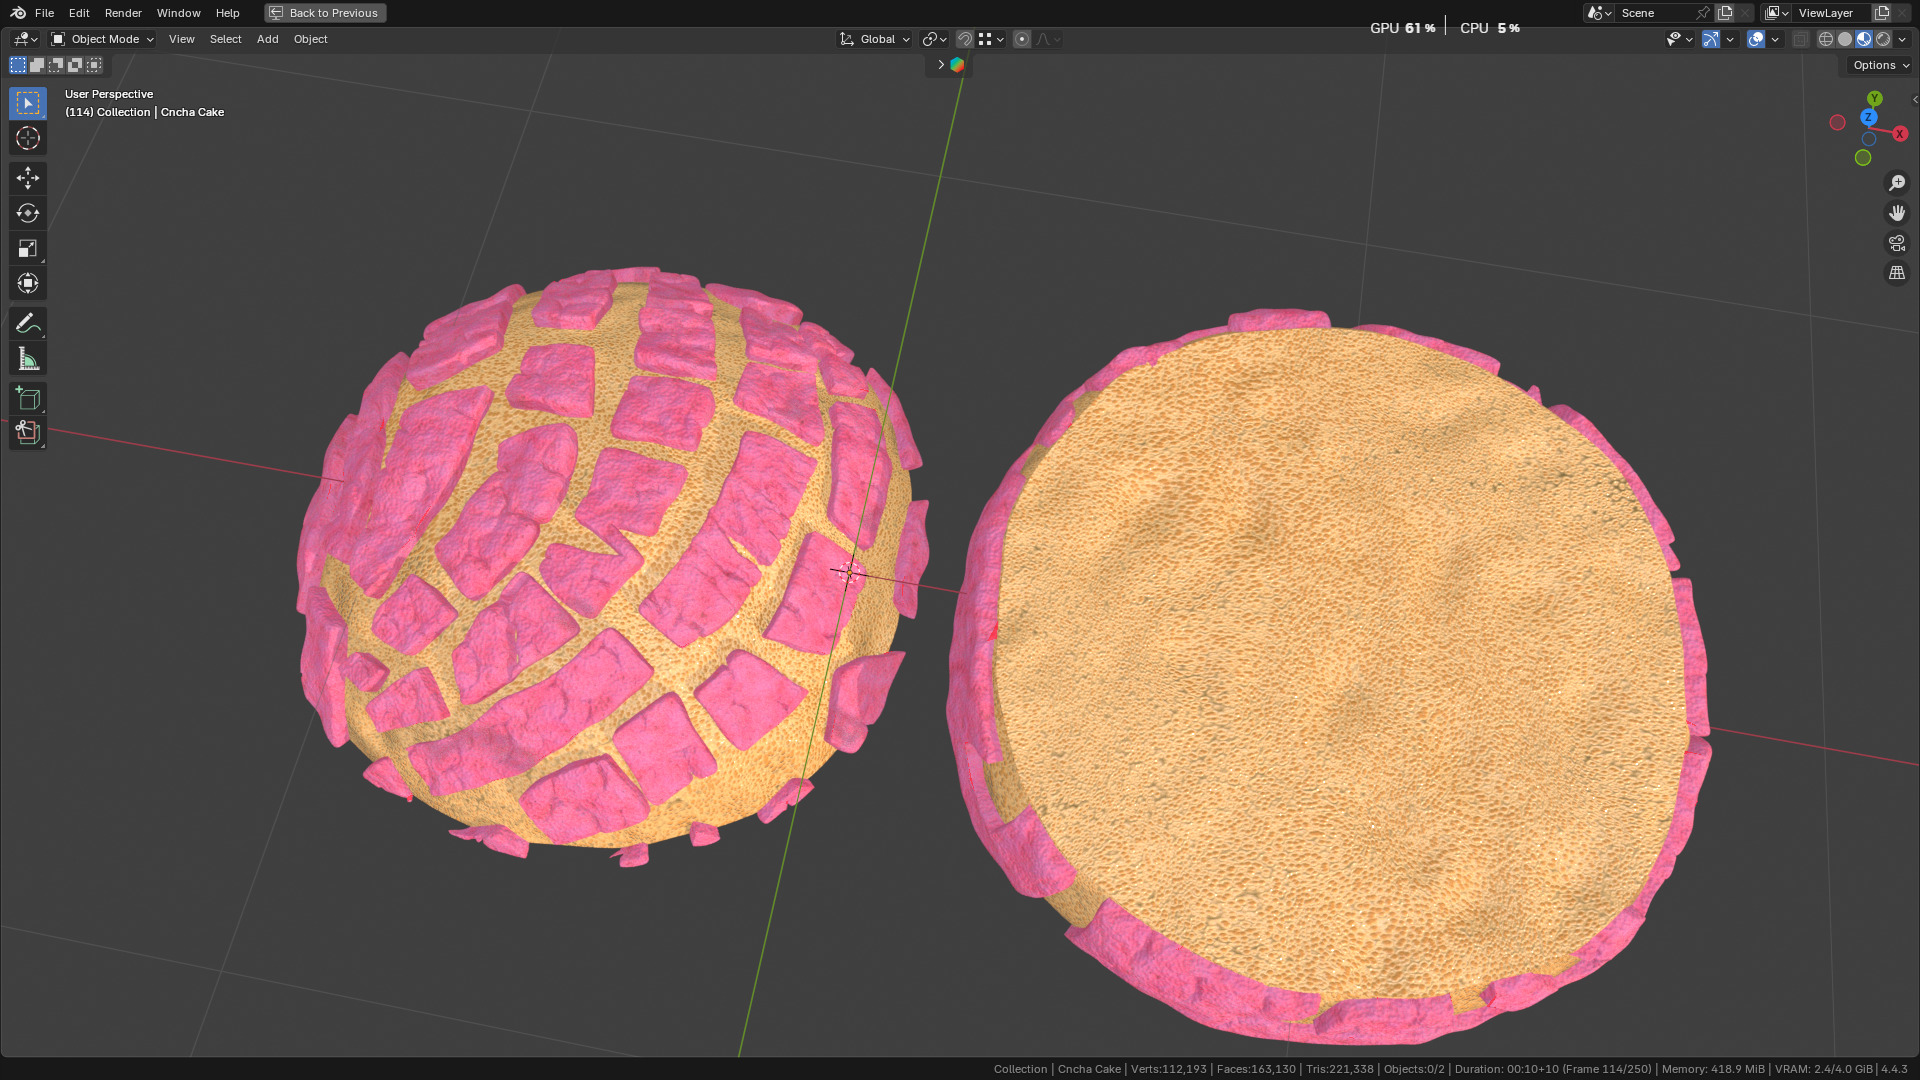This screenshot has height=1080, width=1920.
Task: Select the Transform tool
Action: coord(28,283)
